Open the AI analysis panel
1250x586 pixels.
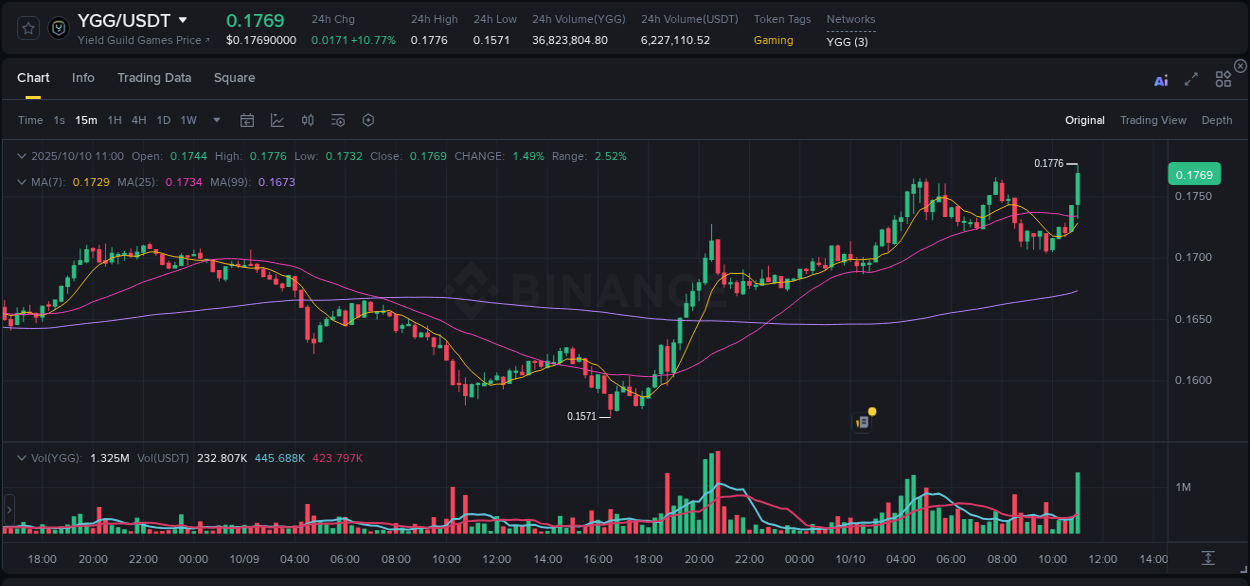[1161, 79]
